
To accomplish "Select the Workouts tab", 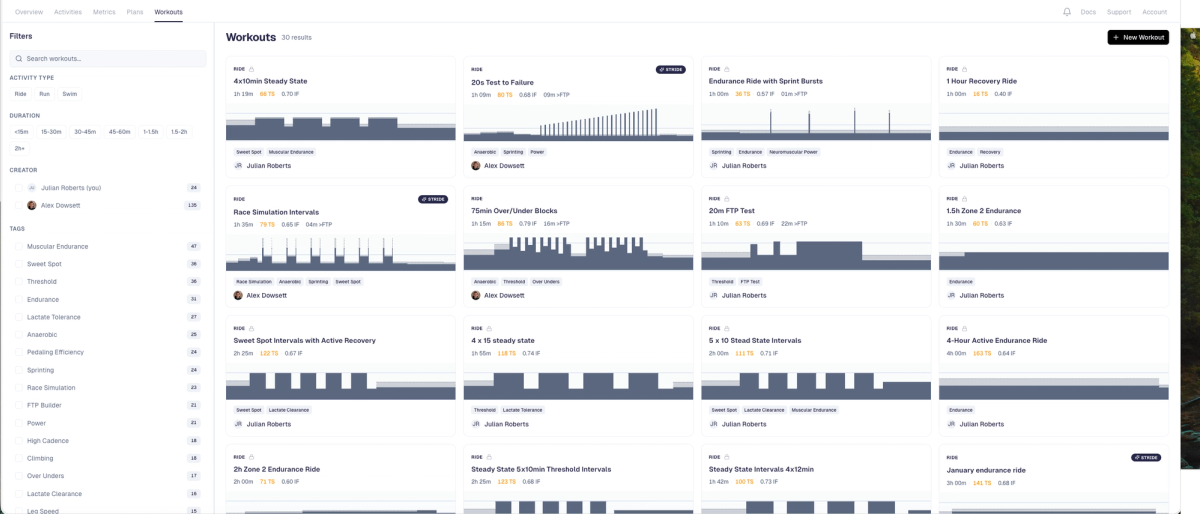I will coord(169,12).
